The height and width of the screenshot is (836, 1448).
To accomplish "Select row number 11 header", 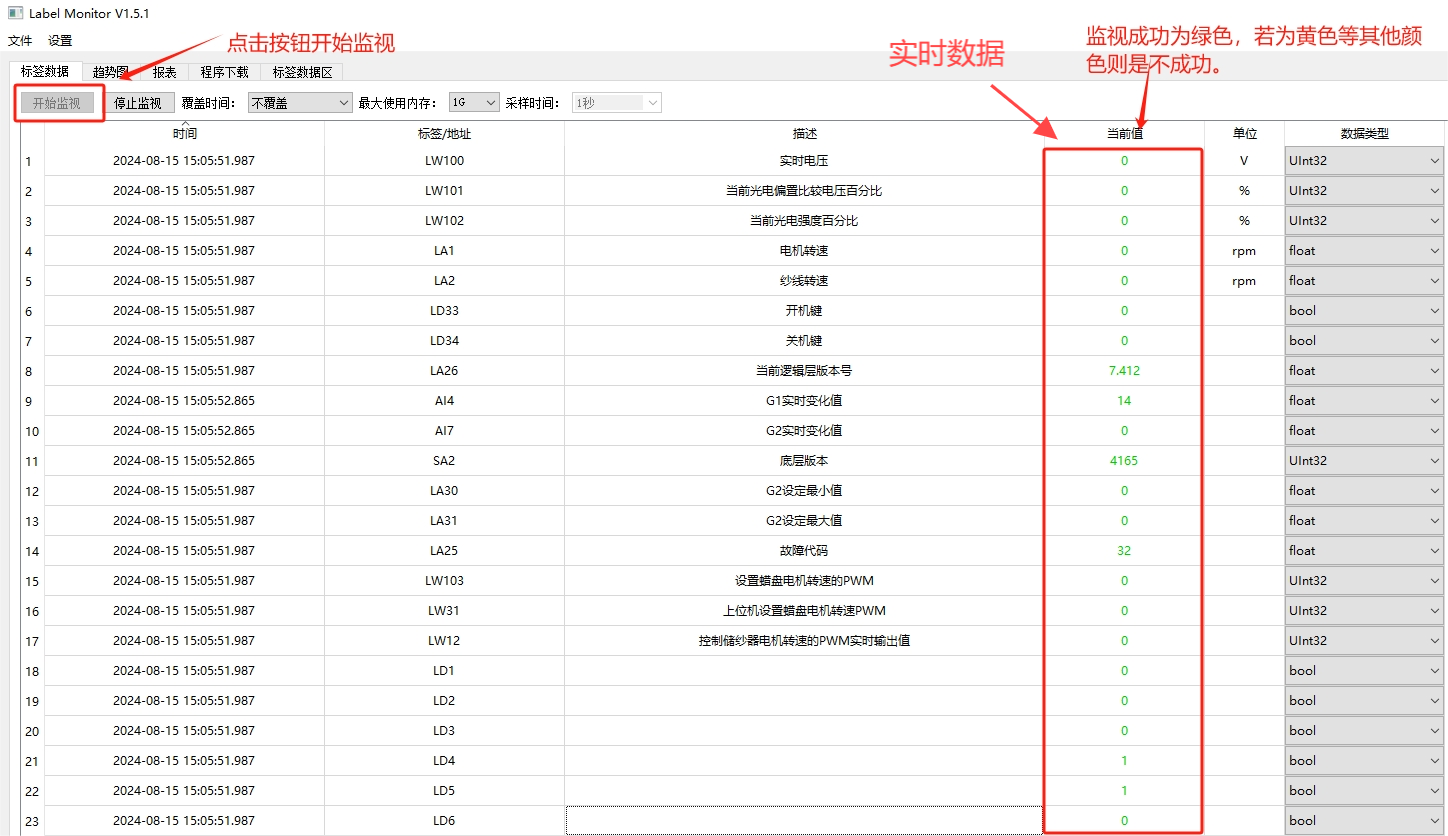I will pyautogui.click(x=32, y=461).
